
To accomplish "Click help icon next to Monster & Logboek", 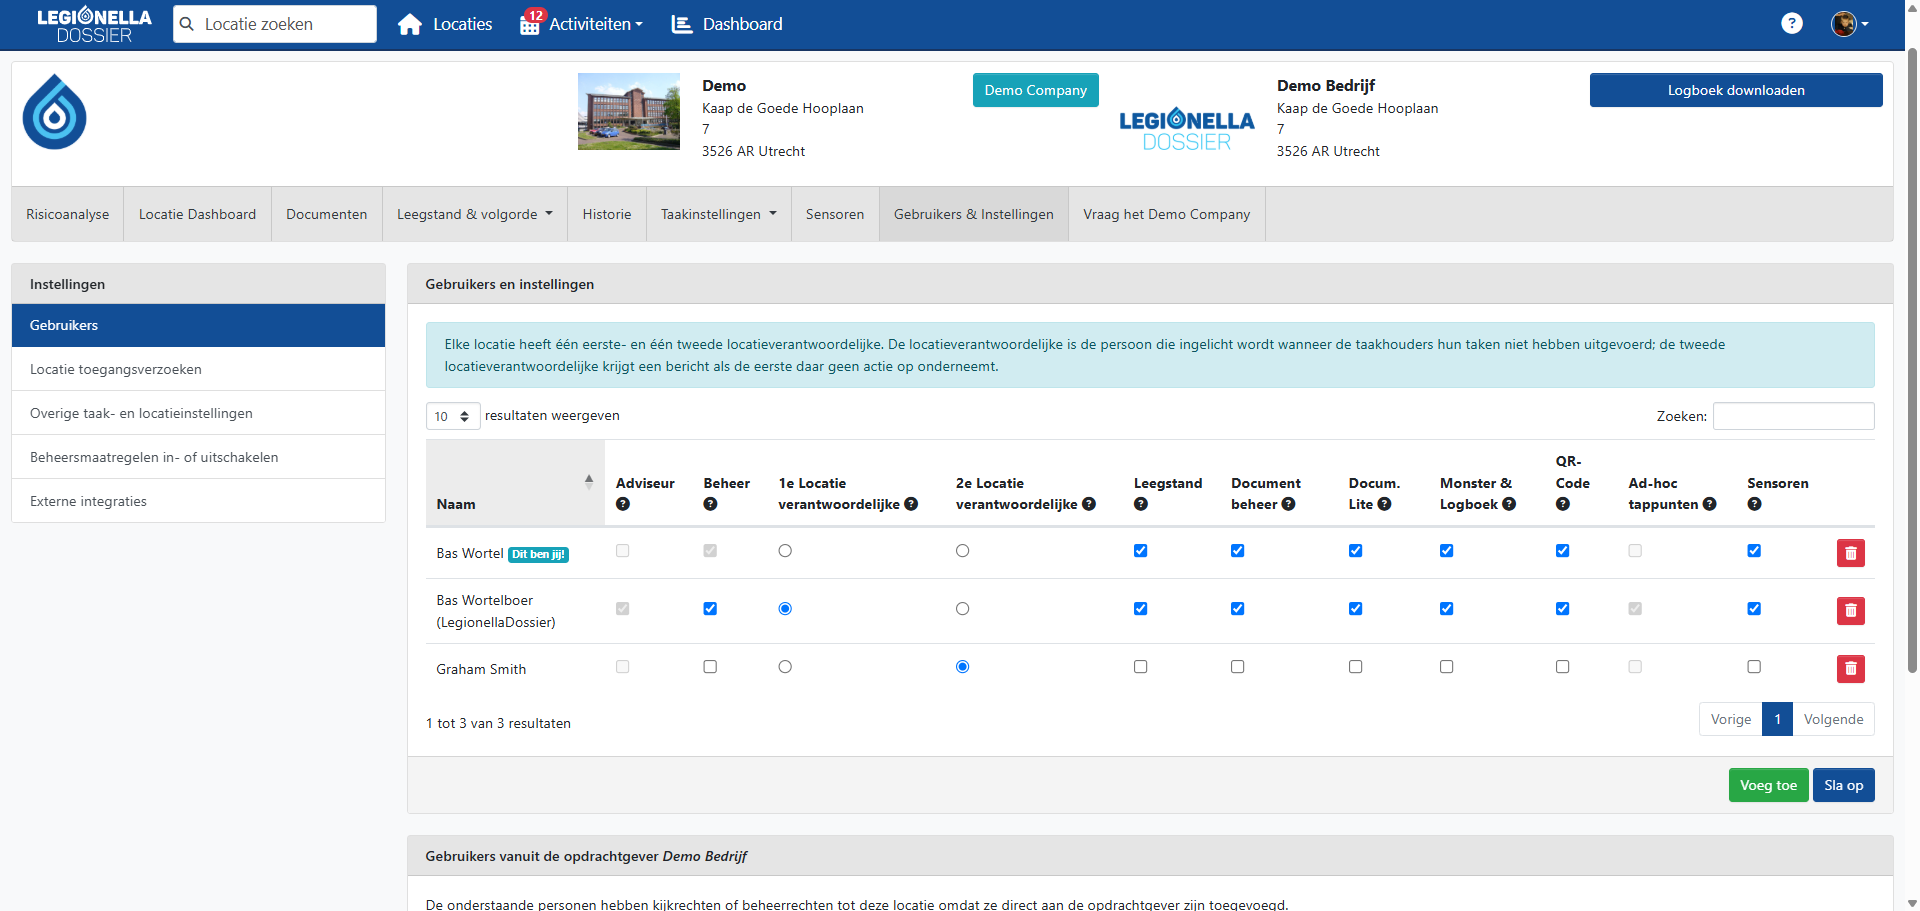I will click(1509, 505).
